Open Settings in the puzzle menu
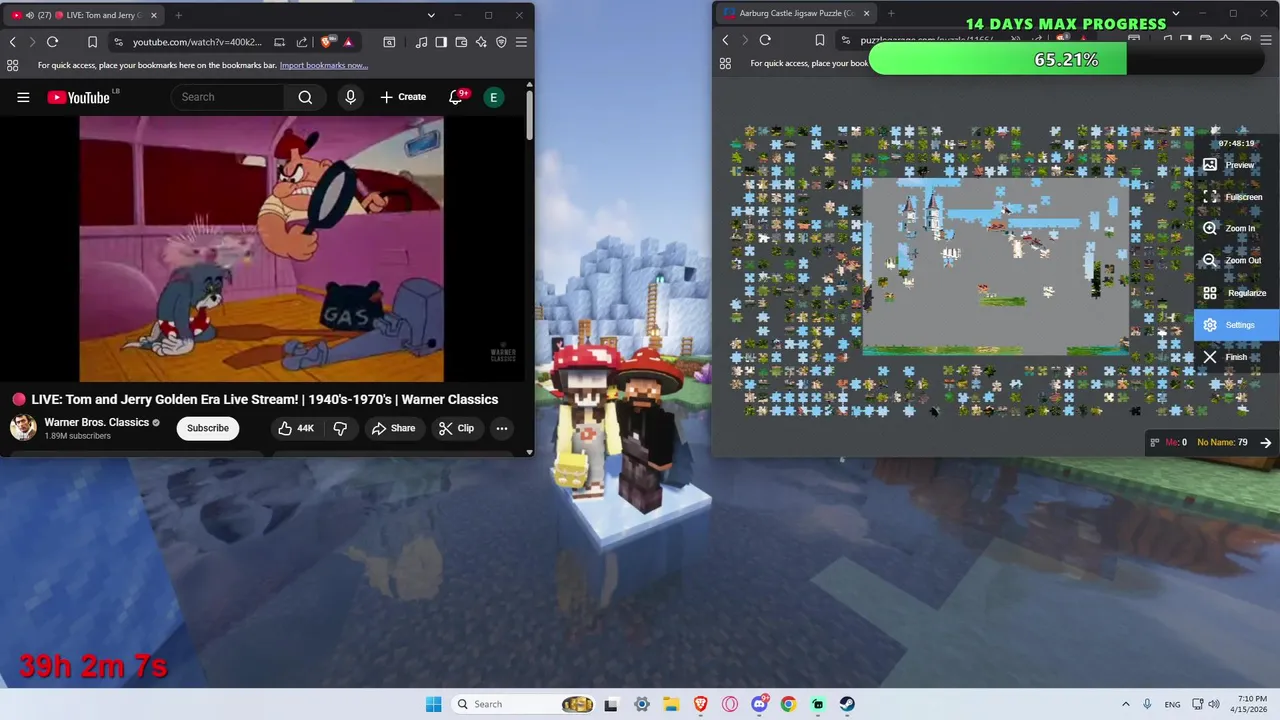Image resolution: width=1280 pixels, height=720 pixels. (1237, 325)
